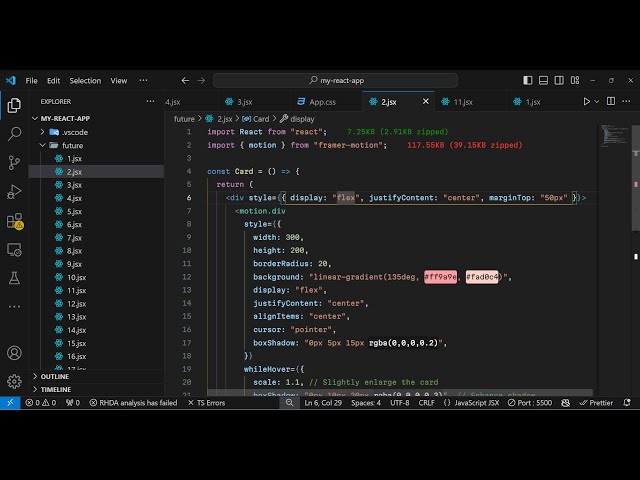Open the Testing flask icon view
The height and width of the screenshot is (480, 640).
click(14, 277)
